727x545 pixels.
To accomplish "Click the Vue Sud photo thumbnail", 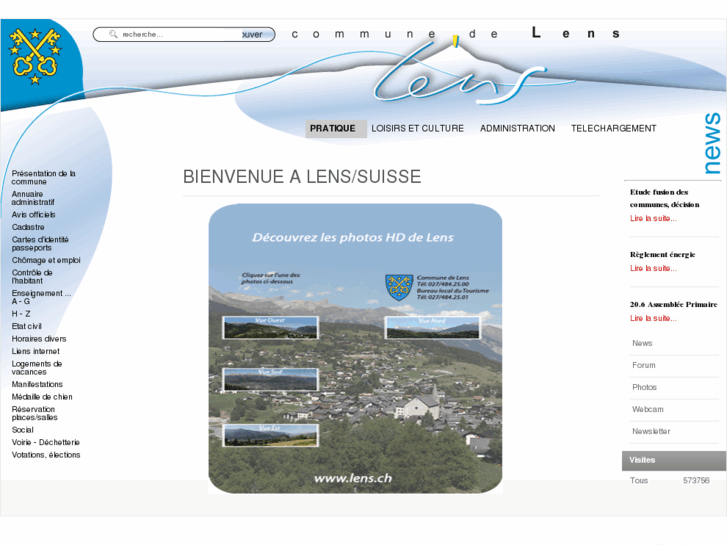I will tap(270, 379).
